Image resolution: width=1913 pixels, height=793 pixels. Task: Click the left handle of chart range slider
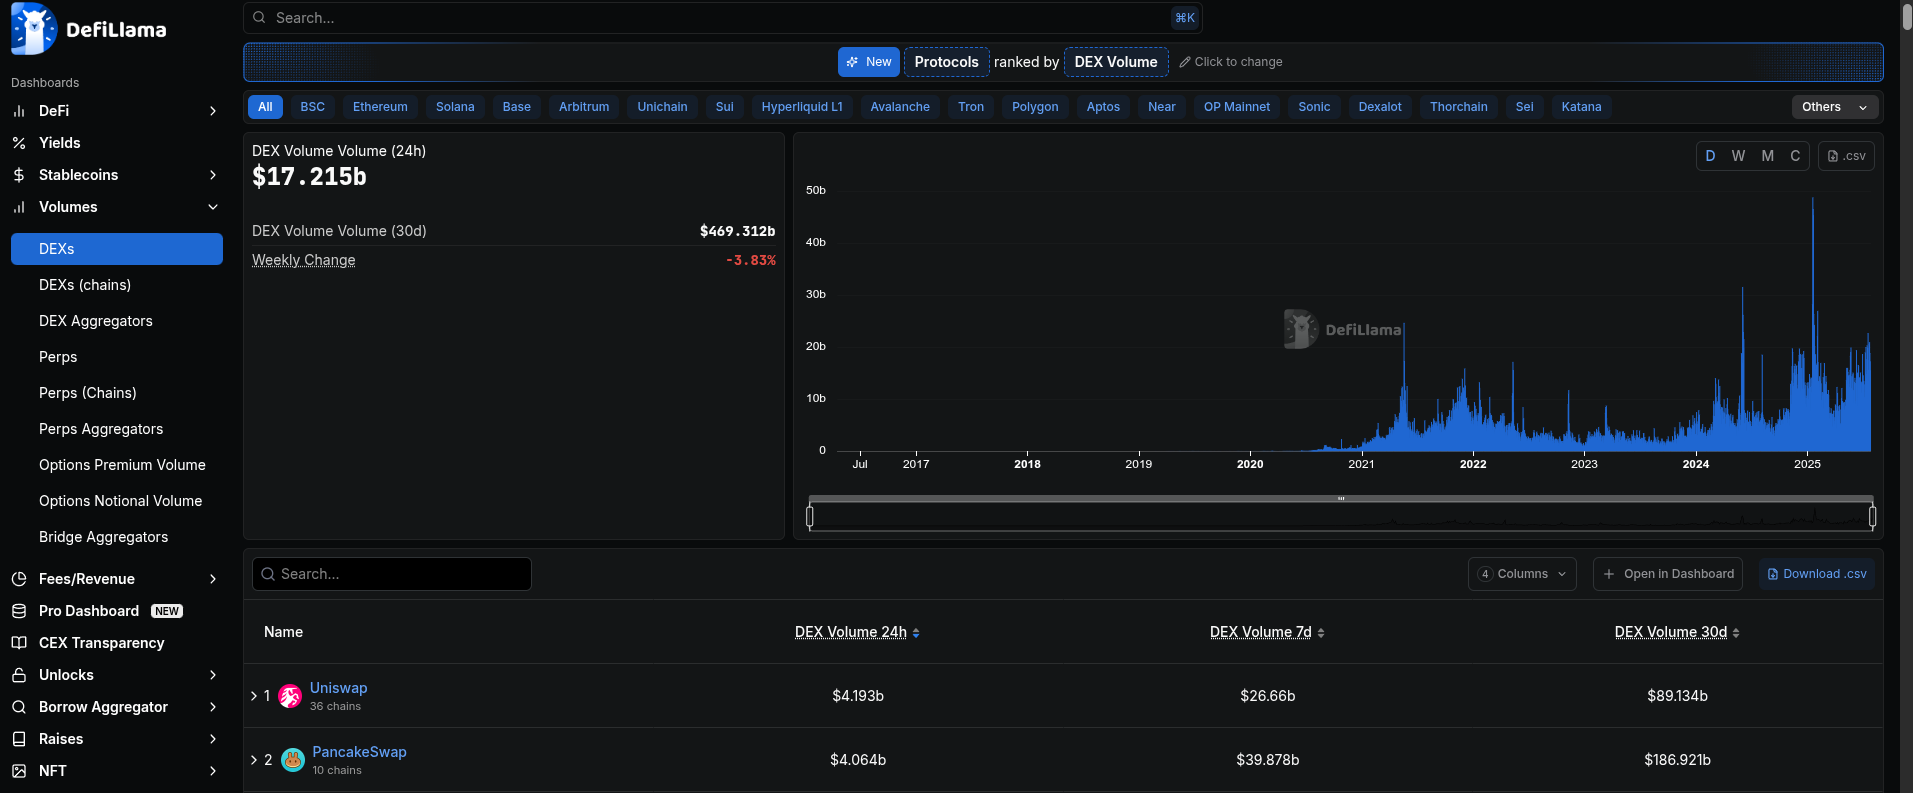pyautogui.click(x=810, y=516)
